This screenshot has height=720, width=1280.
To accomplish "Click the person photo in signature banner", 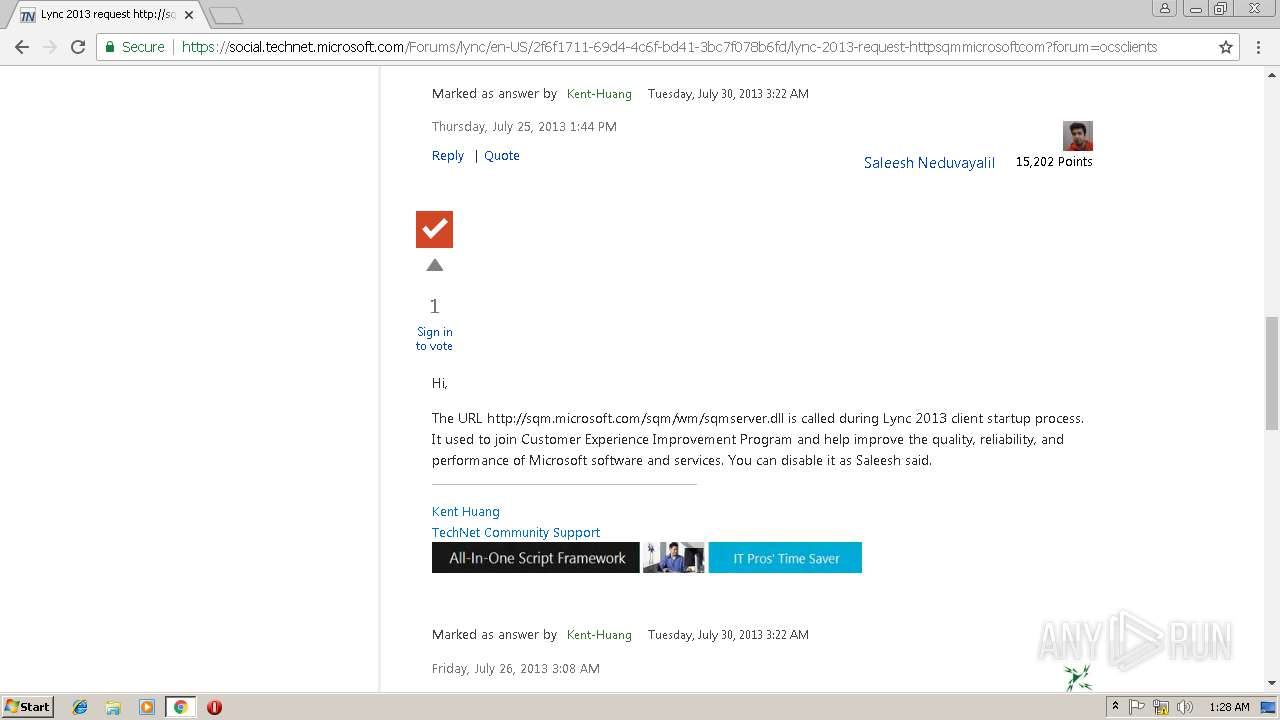I will pyautogui.click(x=674, y=558).
